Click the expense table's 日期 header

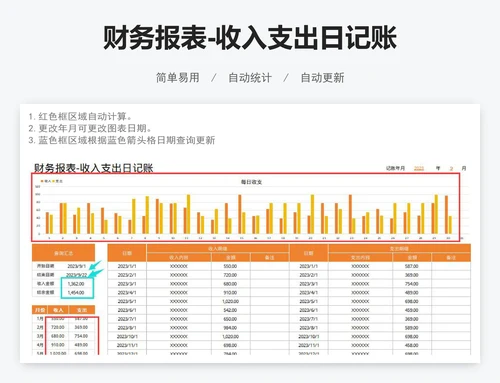click(309, 253)
